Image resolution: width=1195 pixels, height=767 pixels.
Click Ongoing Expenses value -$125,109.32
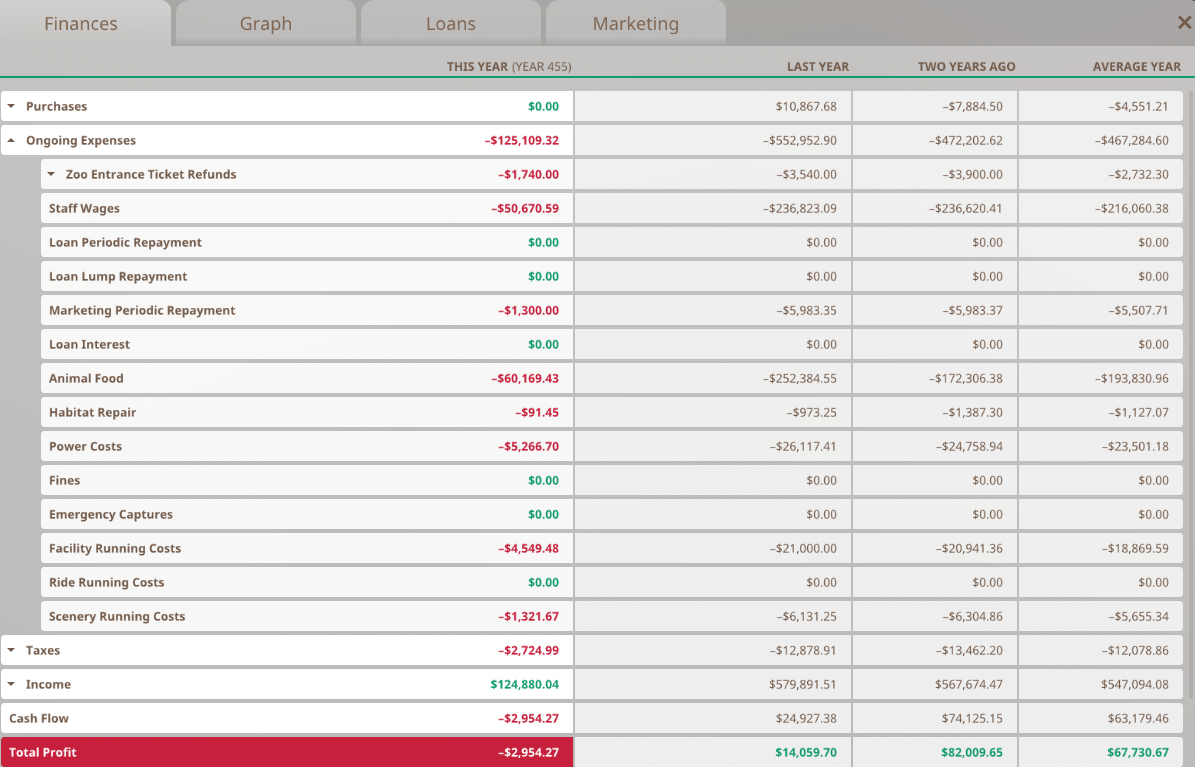(522, 140)
